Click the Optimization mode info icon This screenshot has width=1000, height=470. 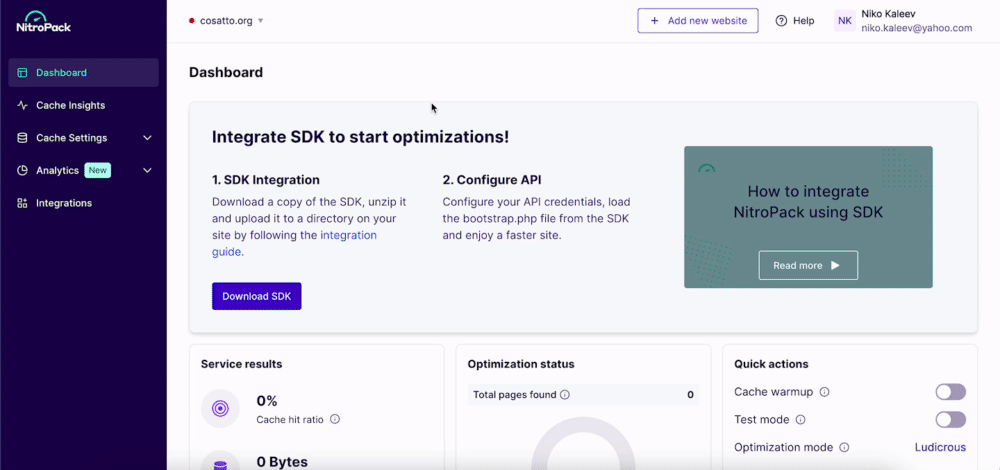(844, 448)
